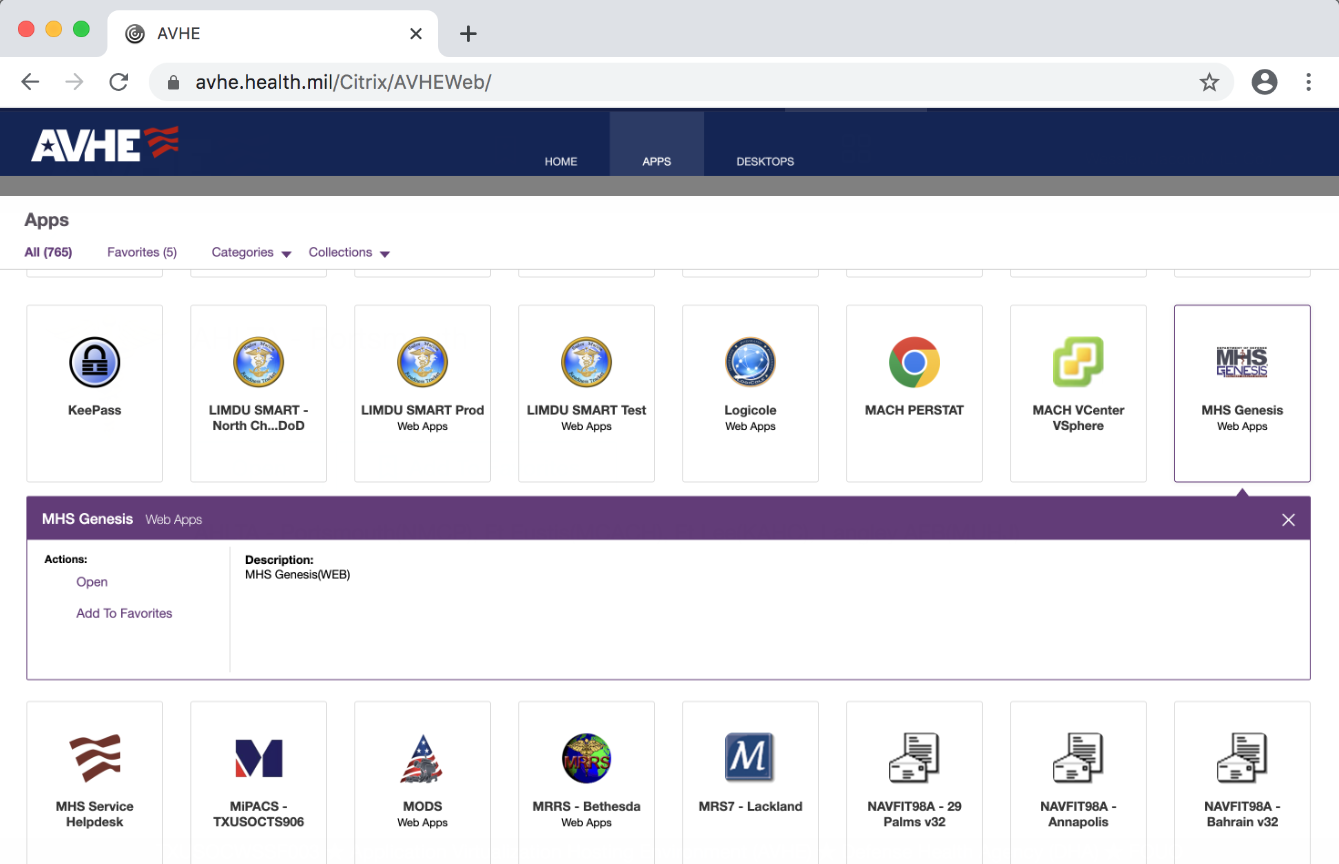The image size is (1339, 864).
Task: Click the MHS Genesis app icon
Action: pyautogui.click(x=1242, y=362)
